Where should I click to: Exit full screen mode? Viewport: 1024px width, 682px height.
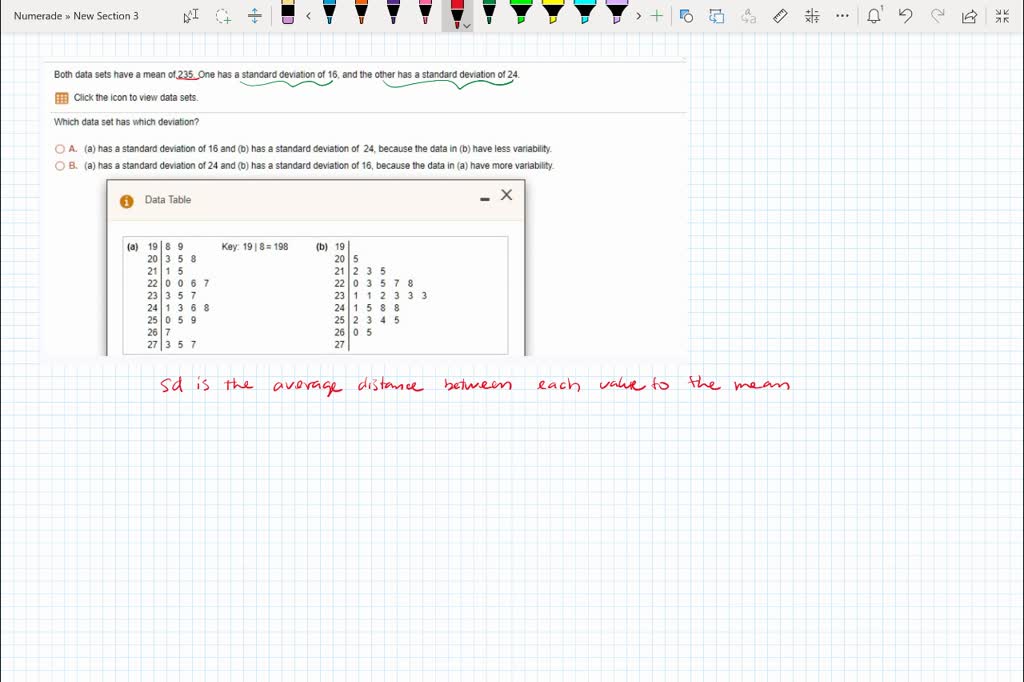tap(1002, 16)
